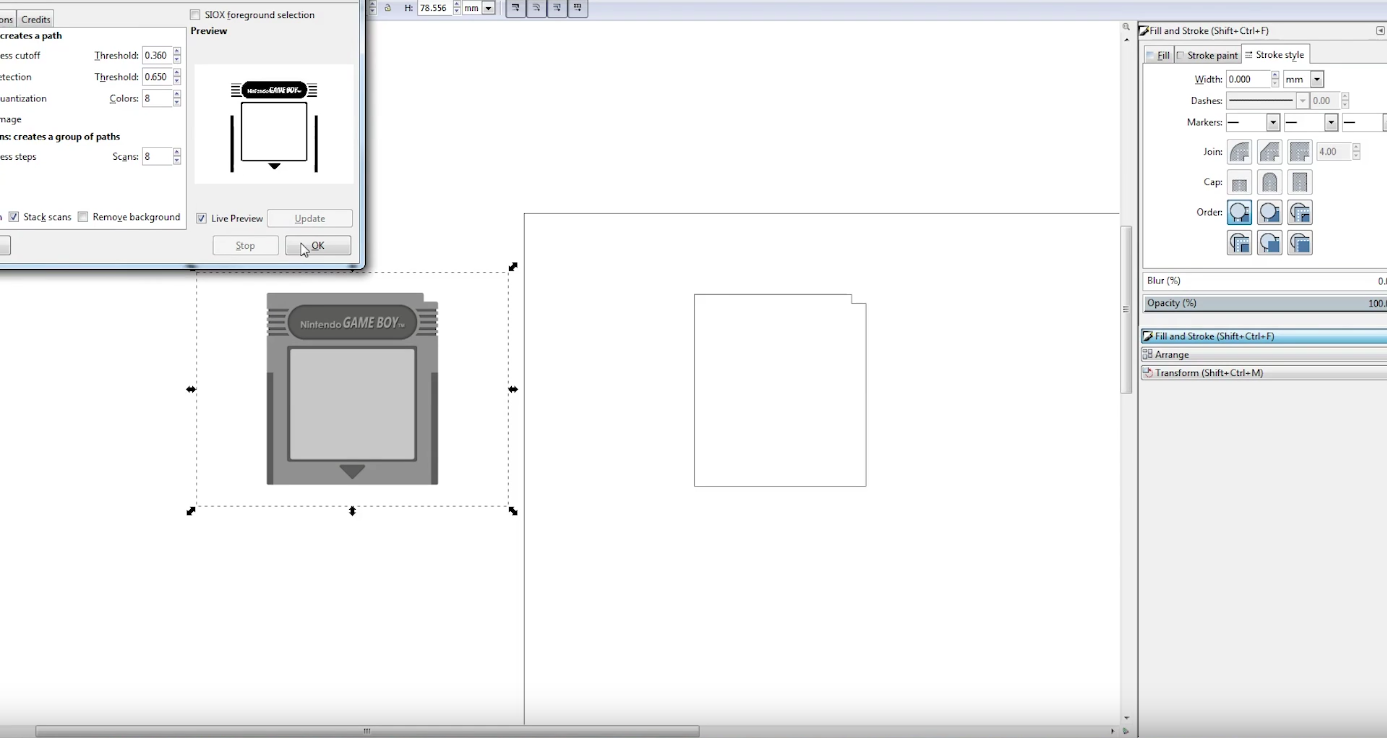1387x738 pixels.
Task: Click OK in the Trace Bitmap dialog
Action: (x=317, y=245)
